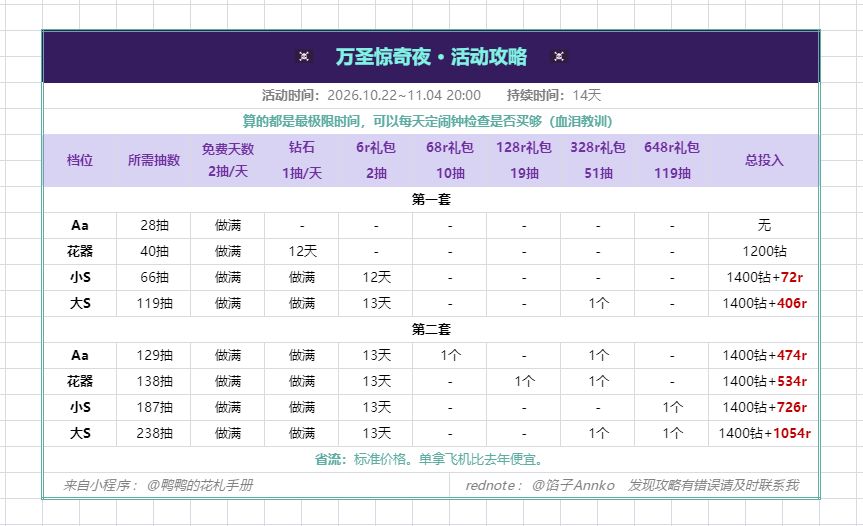Click the skull icon right of the title
The height and width of the screenshot is (526, 863).
(559, 56)
